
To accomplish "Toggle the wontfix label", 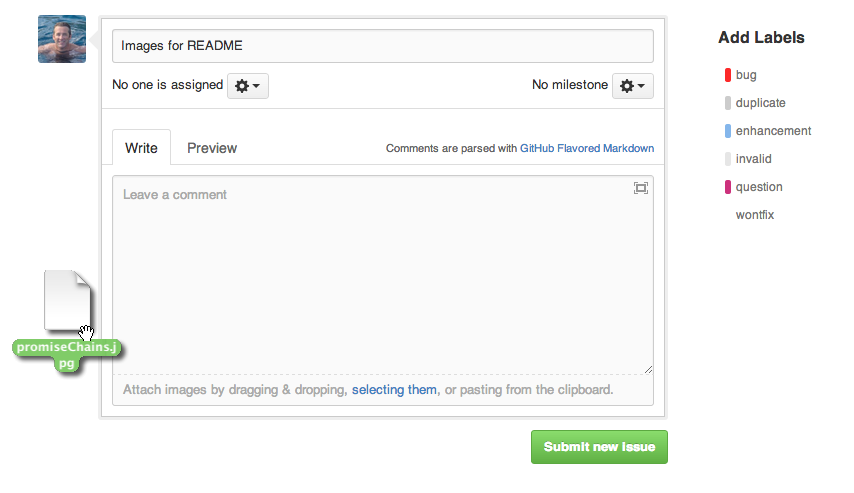I will (755, 215).
